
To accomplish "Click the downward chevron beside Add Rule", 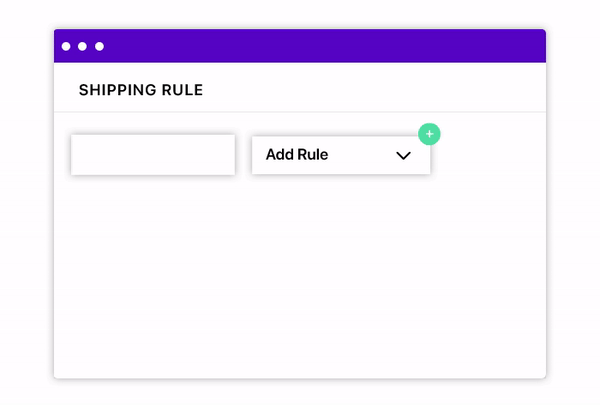I will click(403, 155).
